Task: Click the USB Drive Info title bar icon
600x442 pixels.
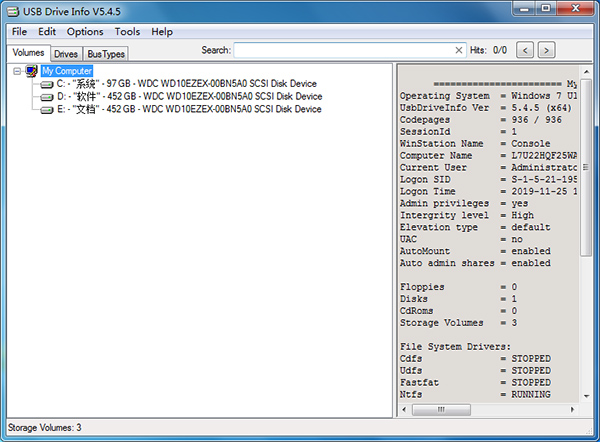Action: click(13, 12)
